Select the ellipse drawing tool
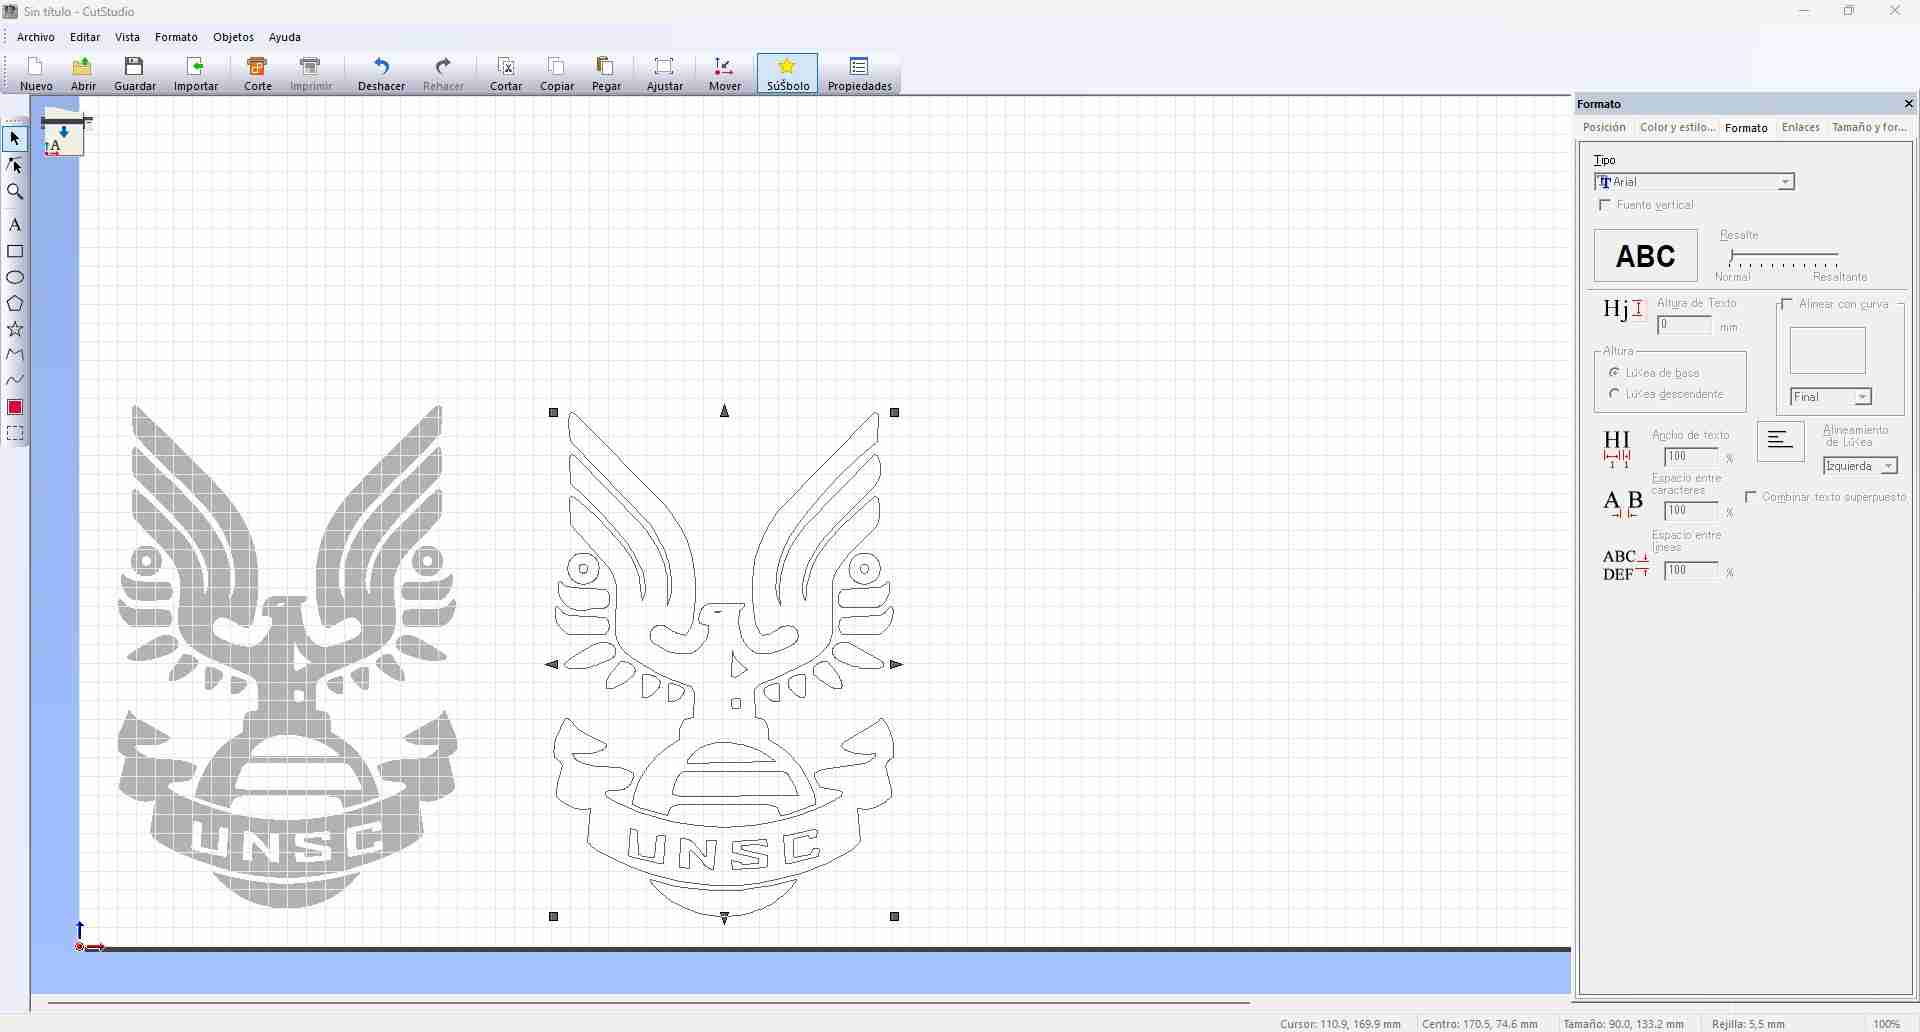The width and height of the screenshot is (1920, 1032). click(x=15, y=277)
